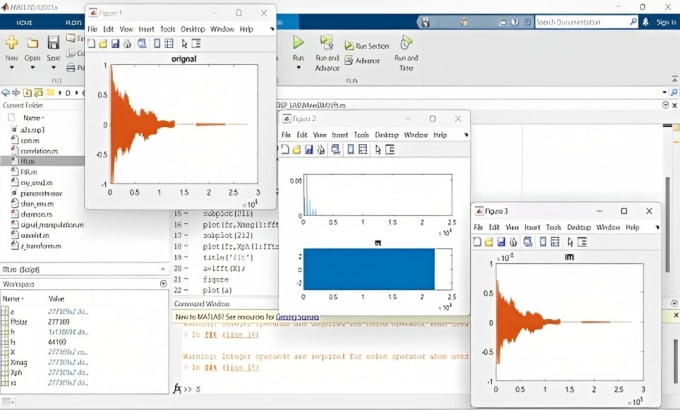Click the Save Figure icon in Figure 3 toolbar

pyautogui.click(x=501, y=242)
